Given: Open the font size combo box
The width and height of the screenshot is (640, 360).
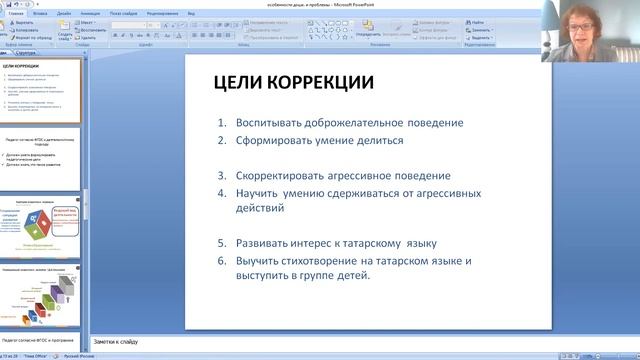Looking at the screenshot, I should (x=153, y=25).
